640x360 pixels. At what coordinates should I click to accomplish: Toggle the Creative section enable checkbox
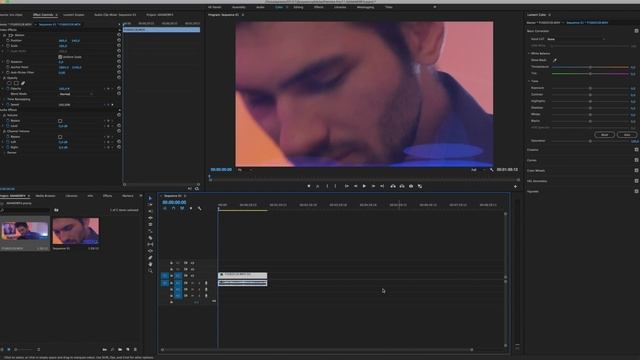(636, 150)
